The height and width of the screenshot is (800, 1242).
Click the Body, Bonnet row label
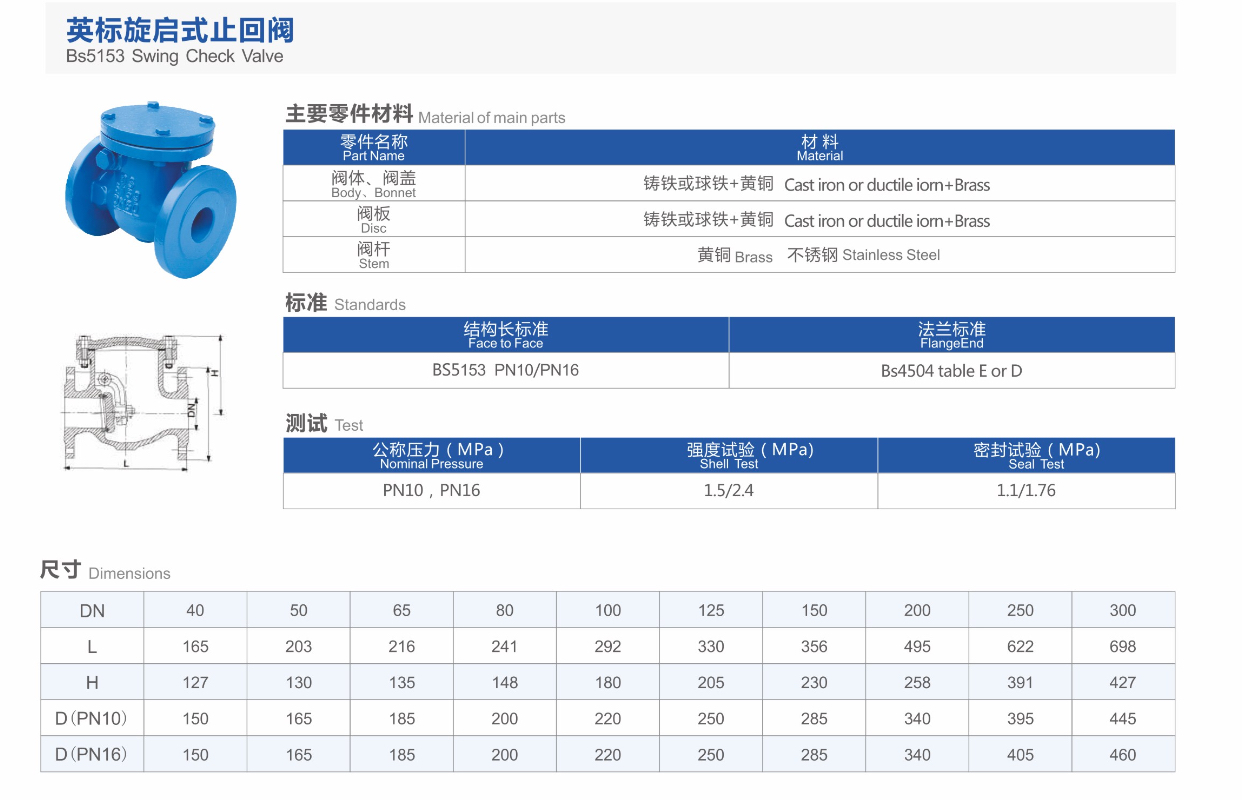pyautogui.click(x=374, y=184)
